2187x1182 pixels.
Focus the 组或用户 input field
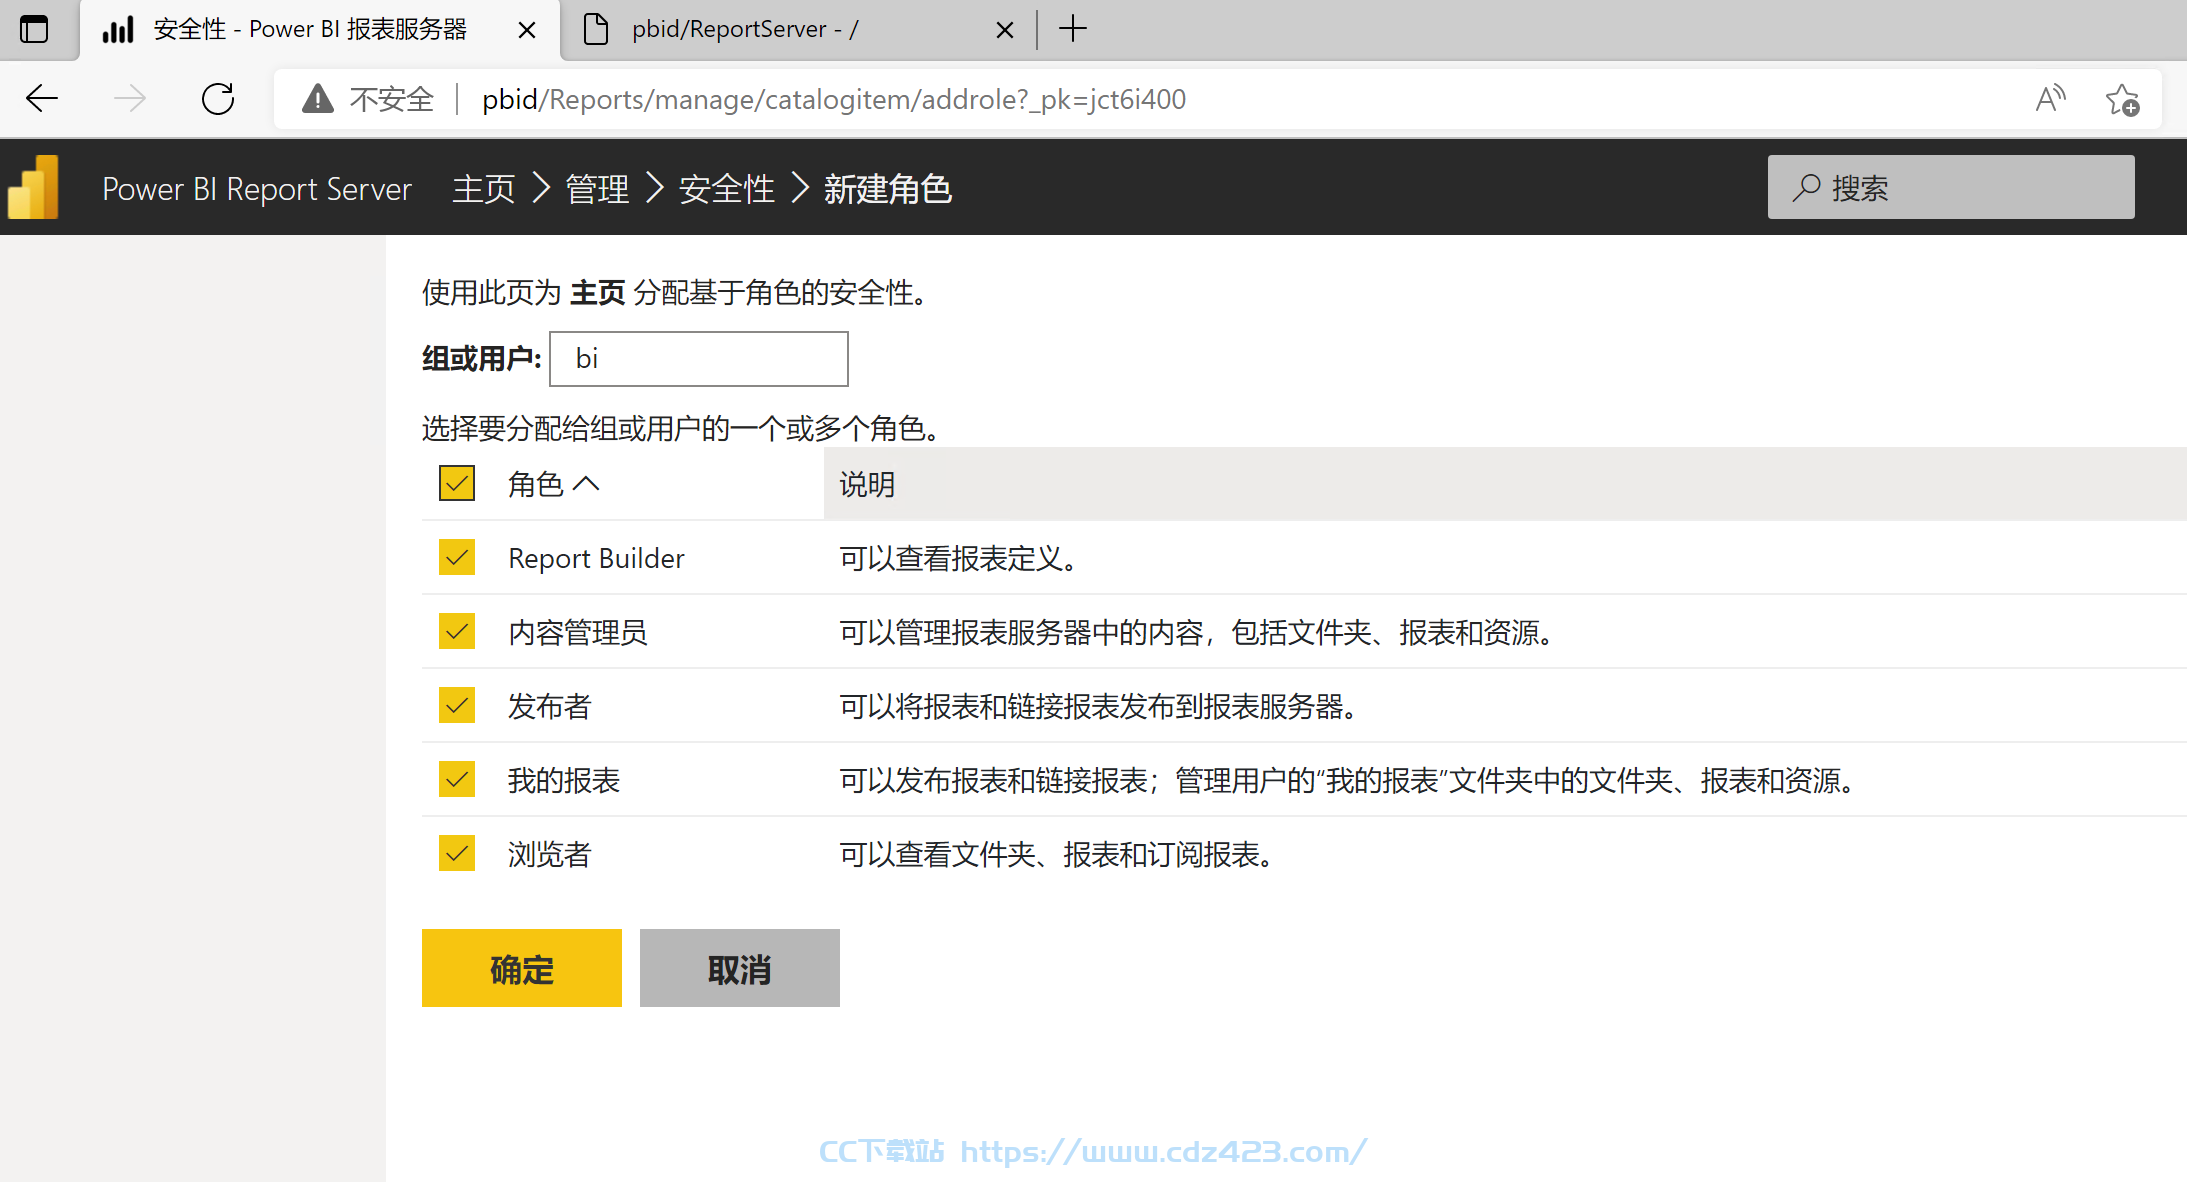click(x=699, y=358)
